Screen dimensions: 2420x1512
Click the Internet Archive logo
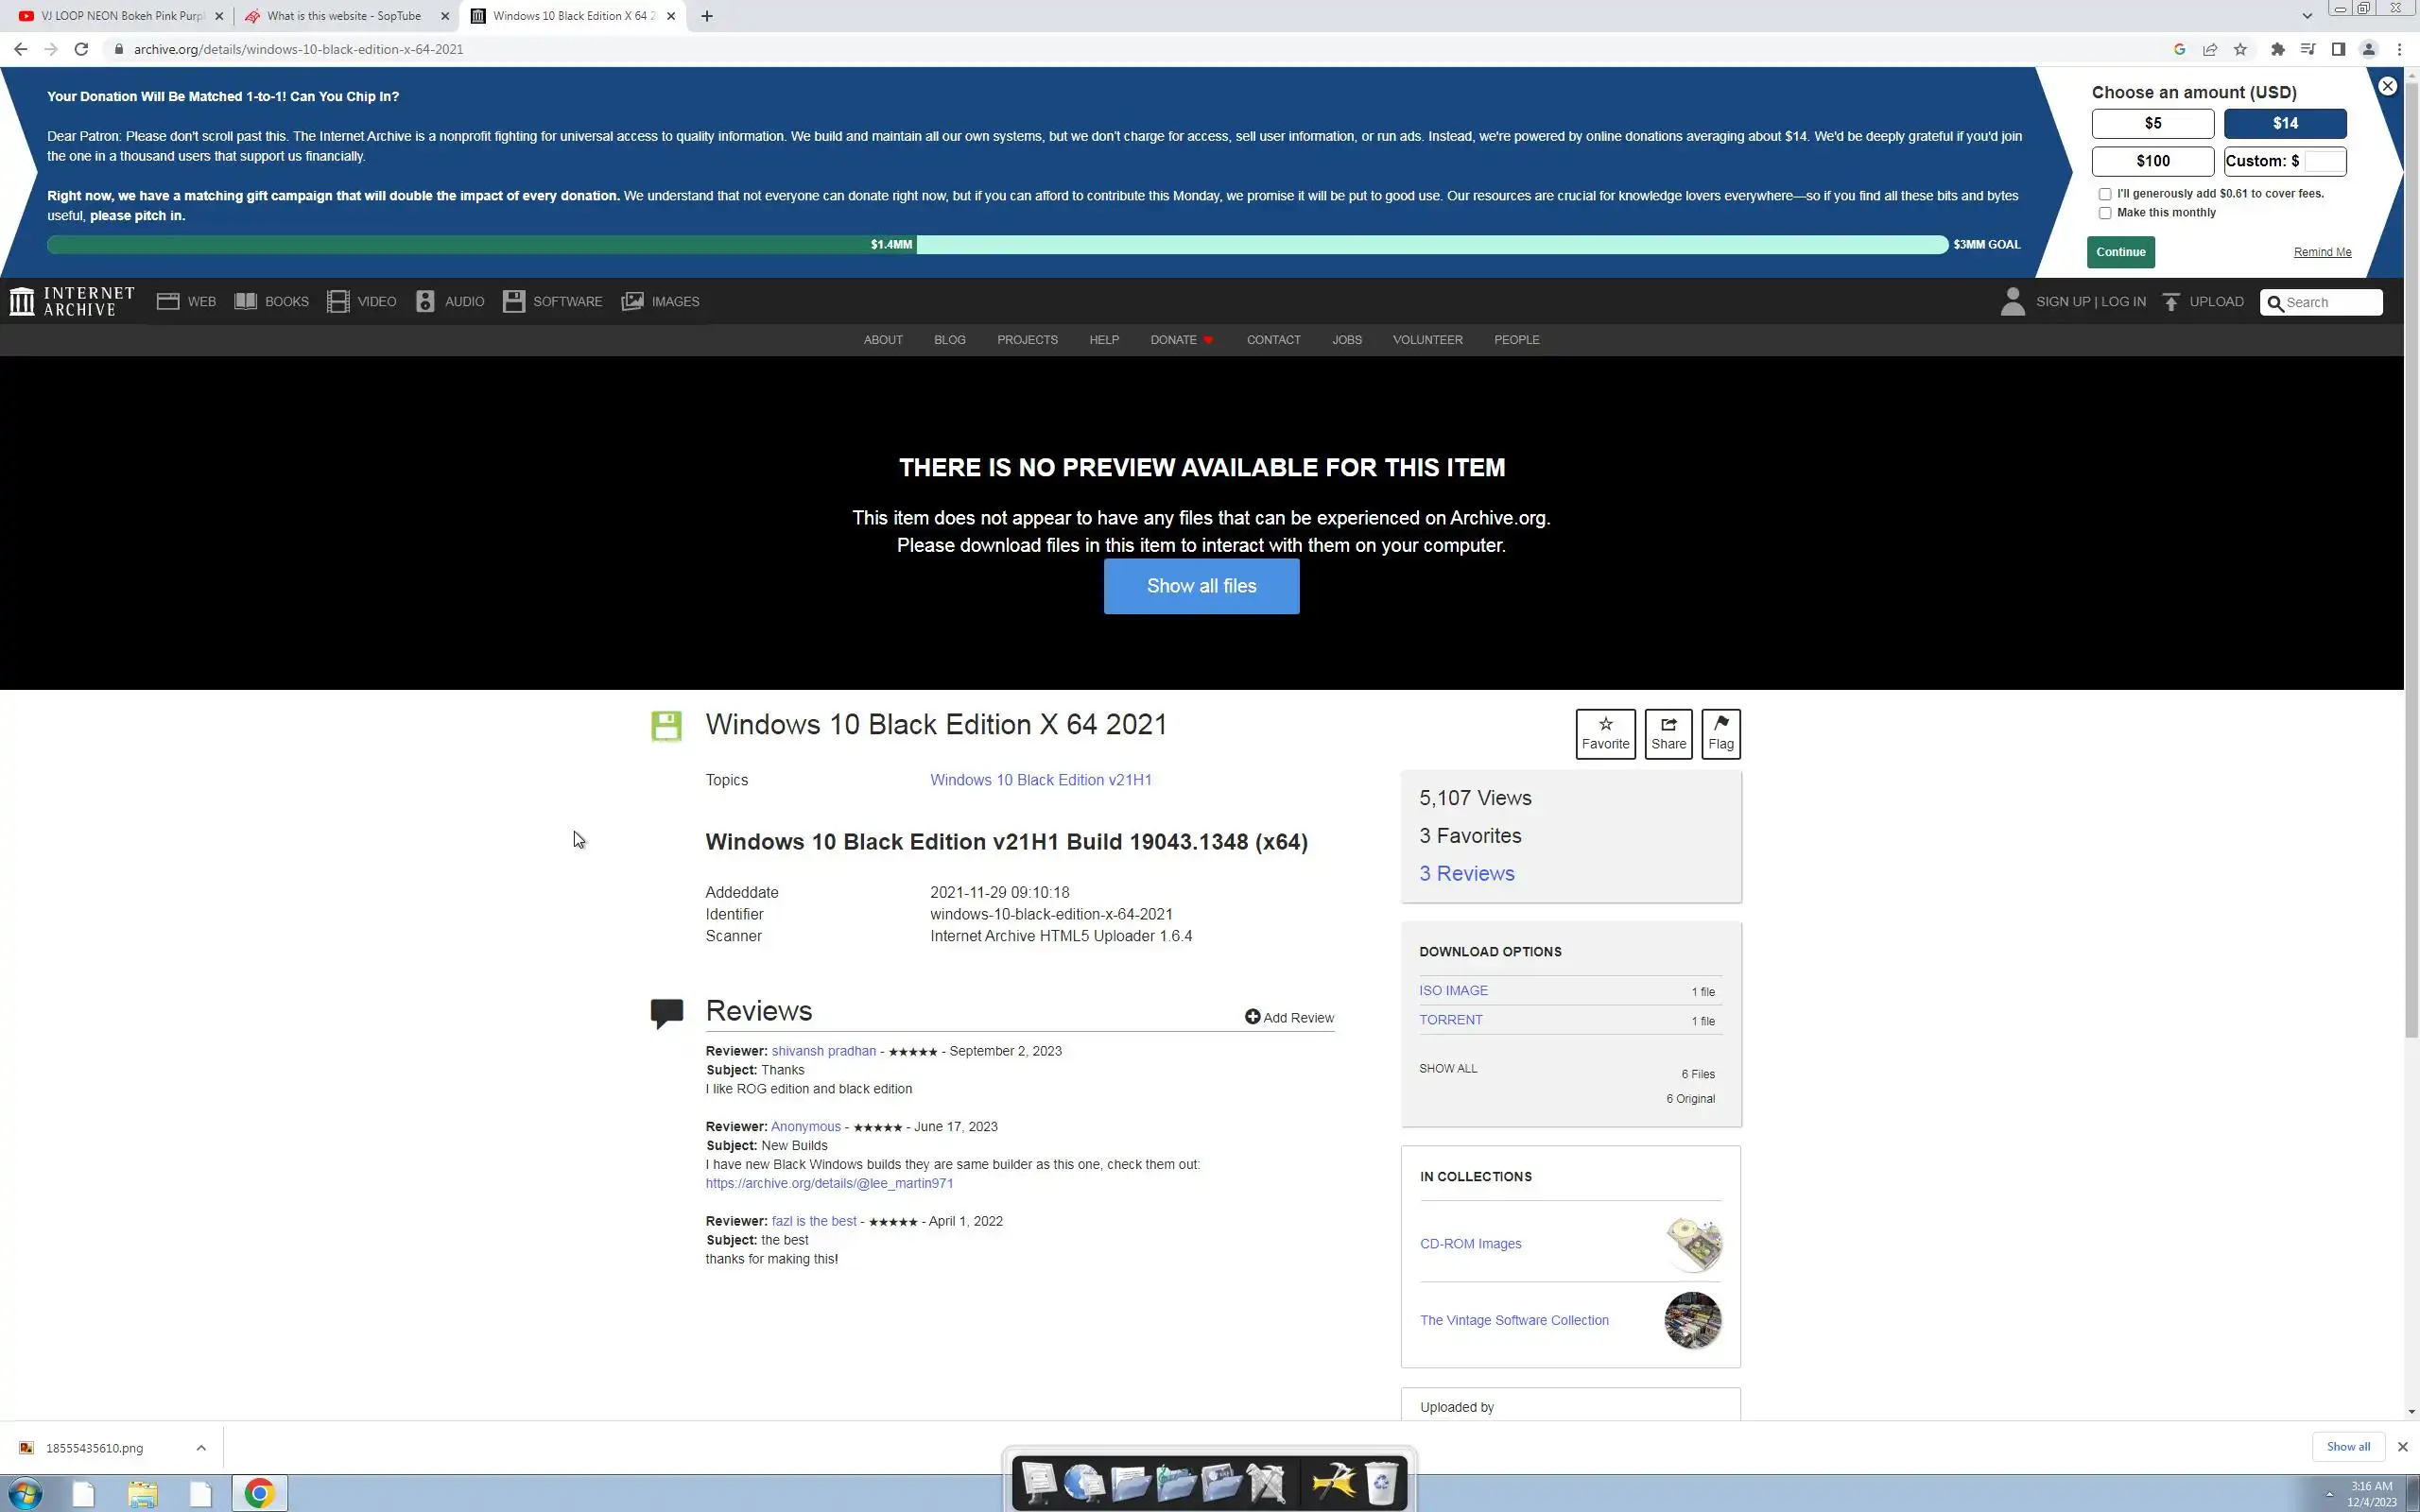tap(71, 301)
